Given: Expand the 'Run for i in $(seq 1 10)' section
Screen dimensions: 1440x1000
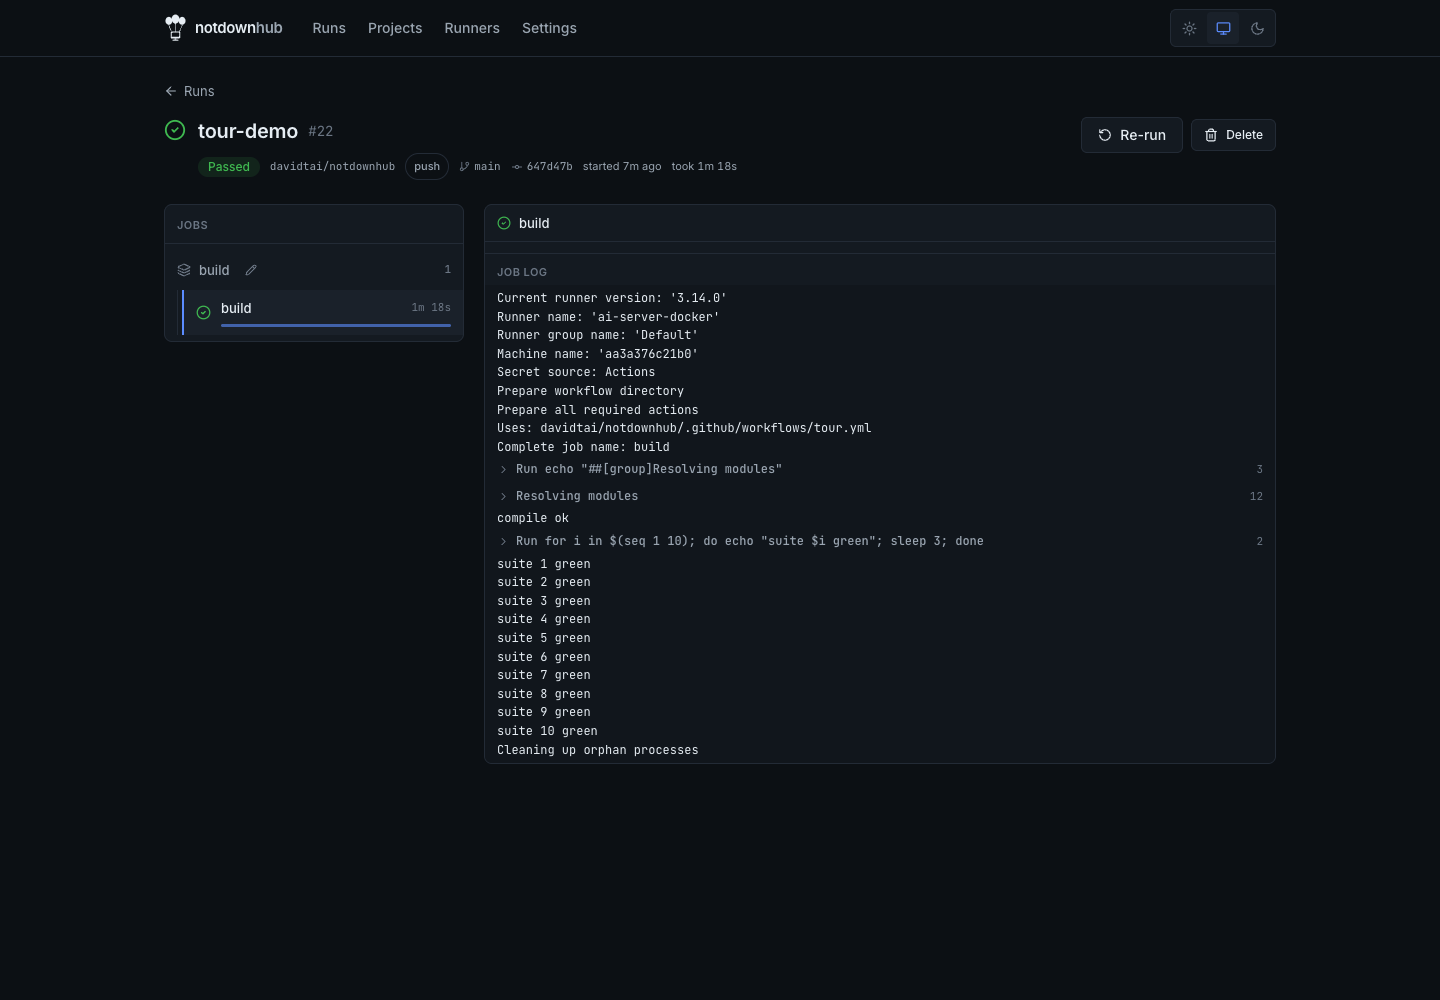Looking at the screenshot, I should [x=880, y=541].
